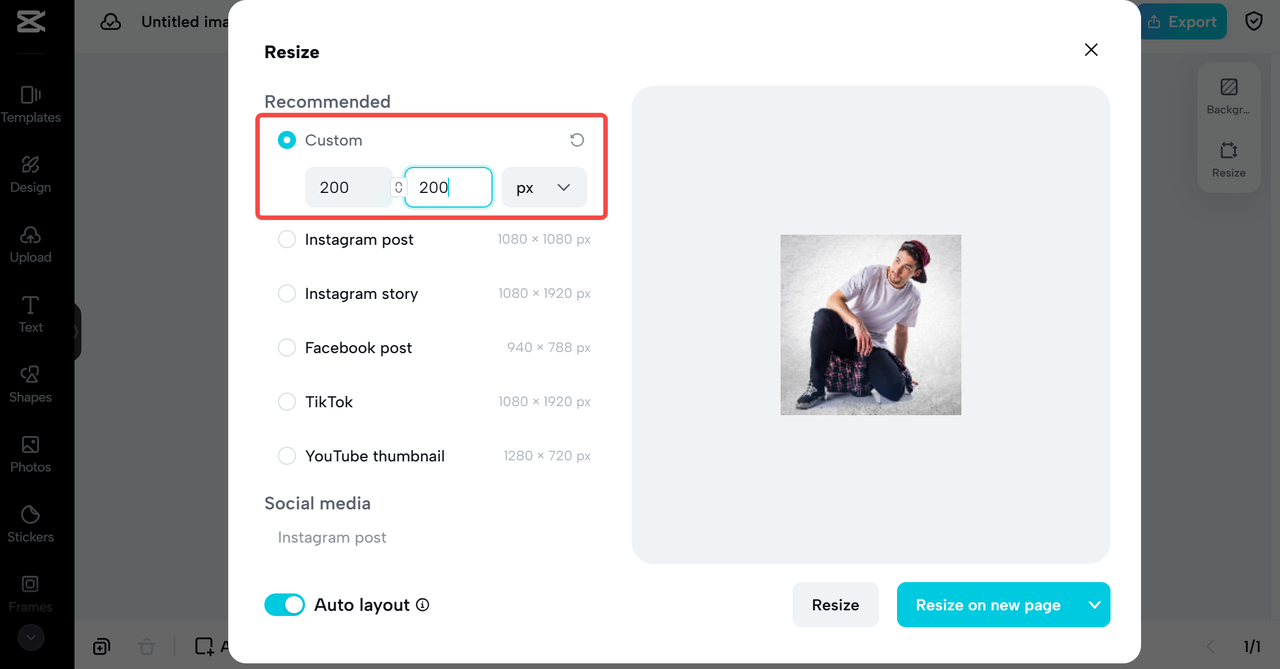This screenshot has width=1280, height=669.
Task: Open the Resize on new page dropdown arrow
Action: tap(1094, 605)
